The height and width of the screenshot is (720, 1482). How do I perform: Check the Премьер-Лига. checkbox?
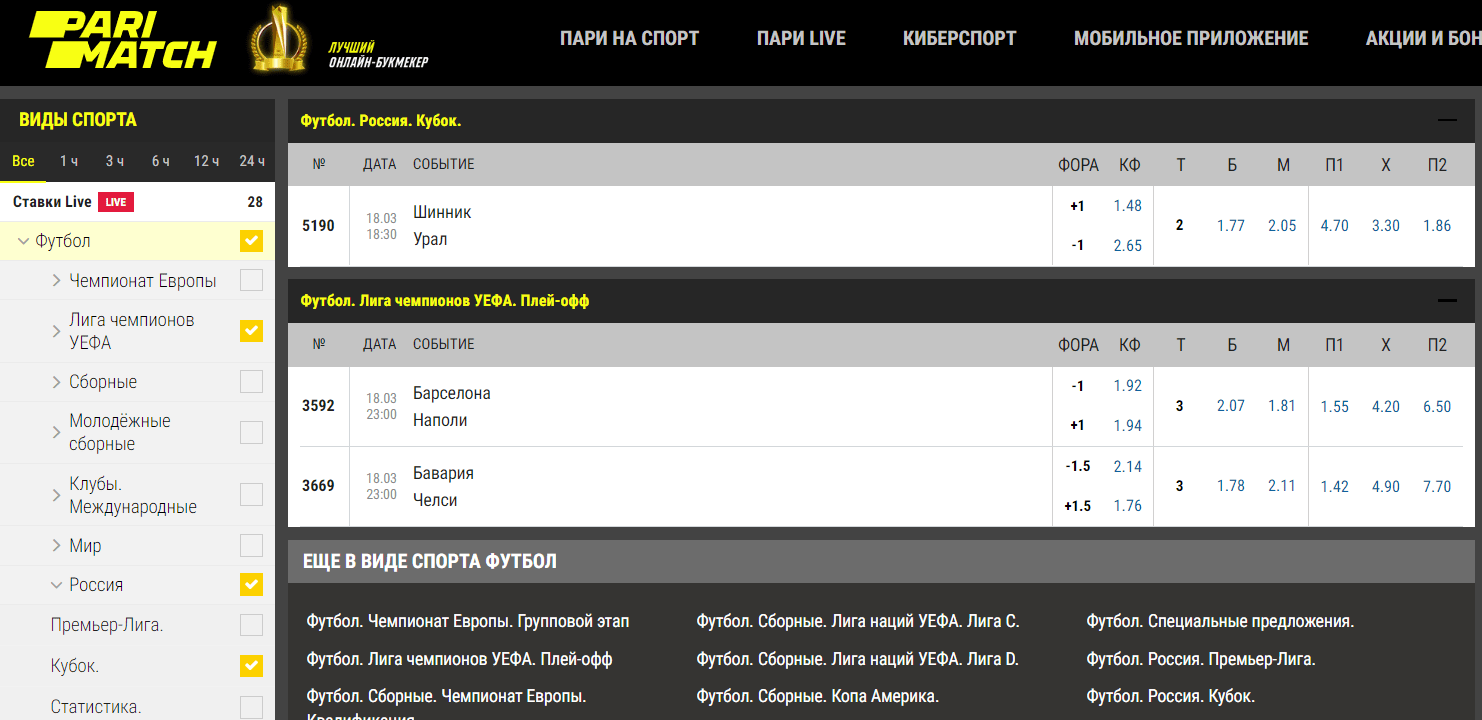coord(251,626)
